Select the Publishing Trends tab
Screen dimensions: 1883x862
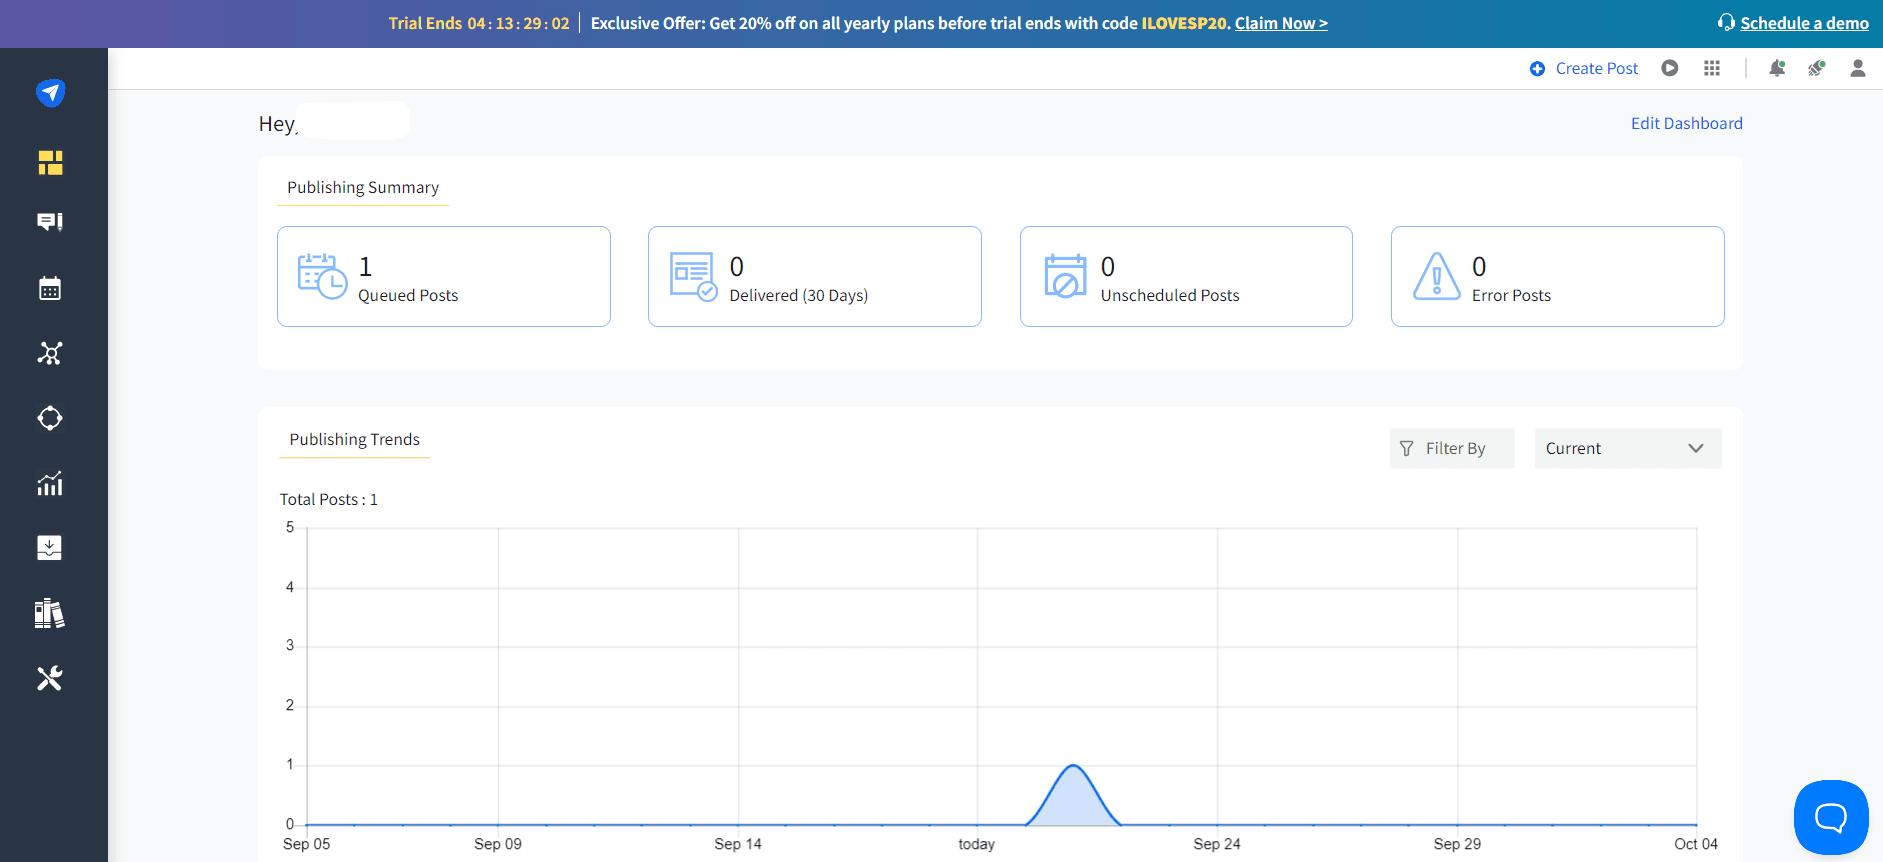pos(354,440)
